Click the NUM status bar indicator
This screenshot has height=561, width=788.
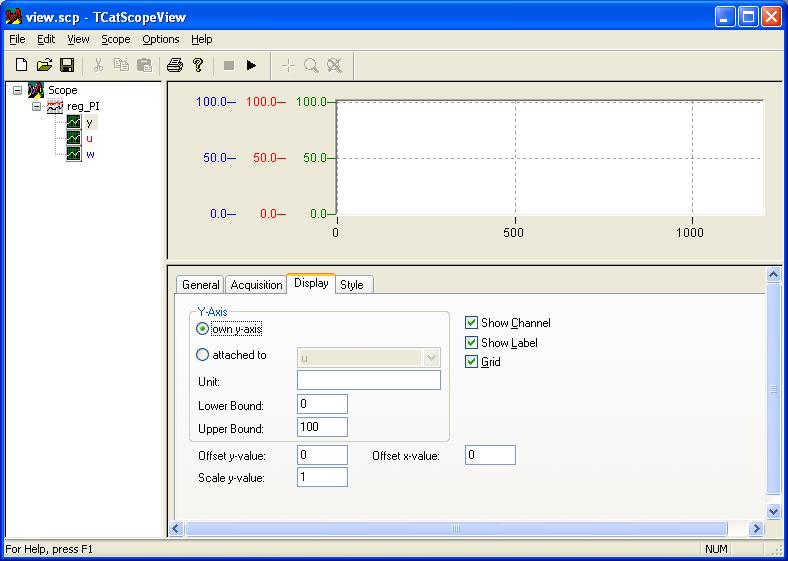click(716, 549)
